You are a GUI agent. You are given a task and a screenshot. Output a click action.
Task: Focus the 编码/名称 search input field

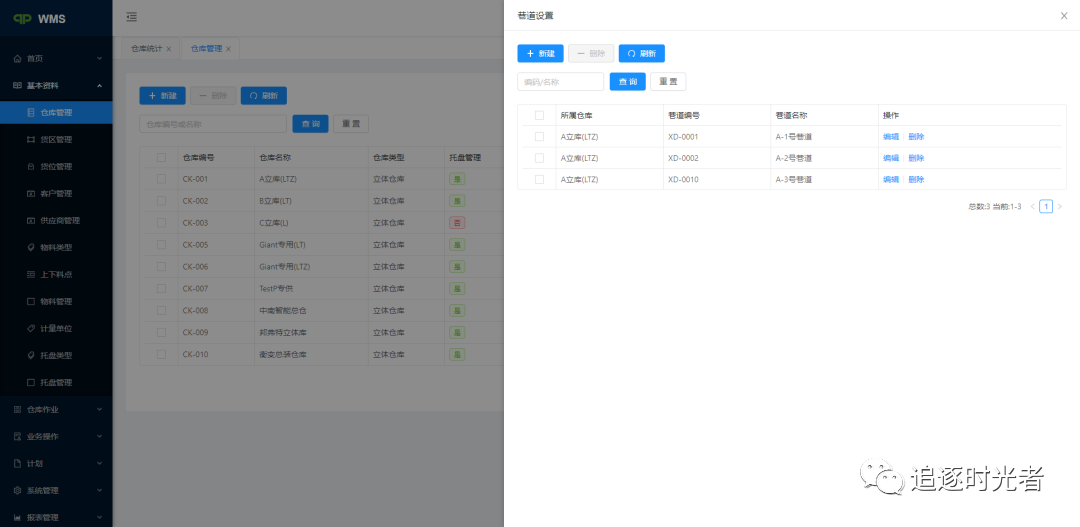tap(560, 82)
